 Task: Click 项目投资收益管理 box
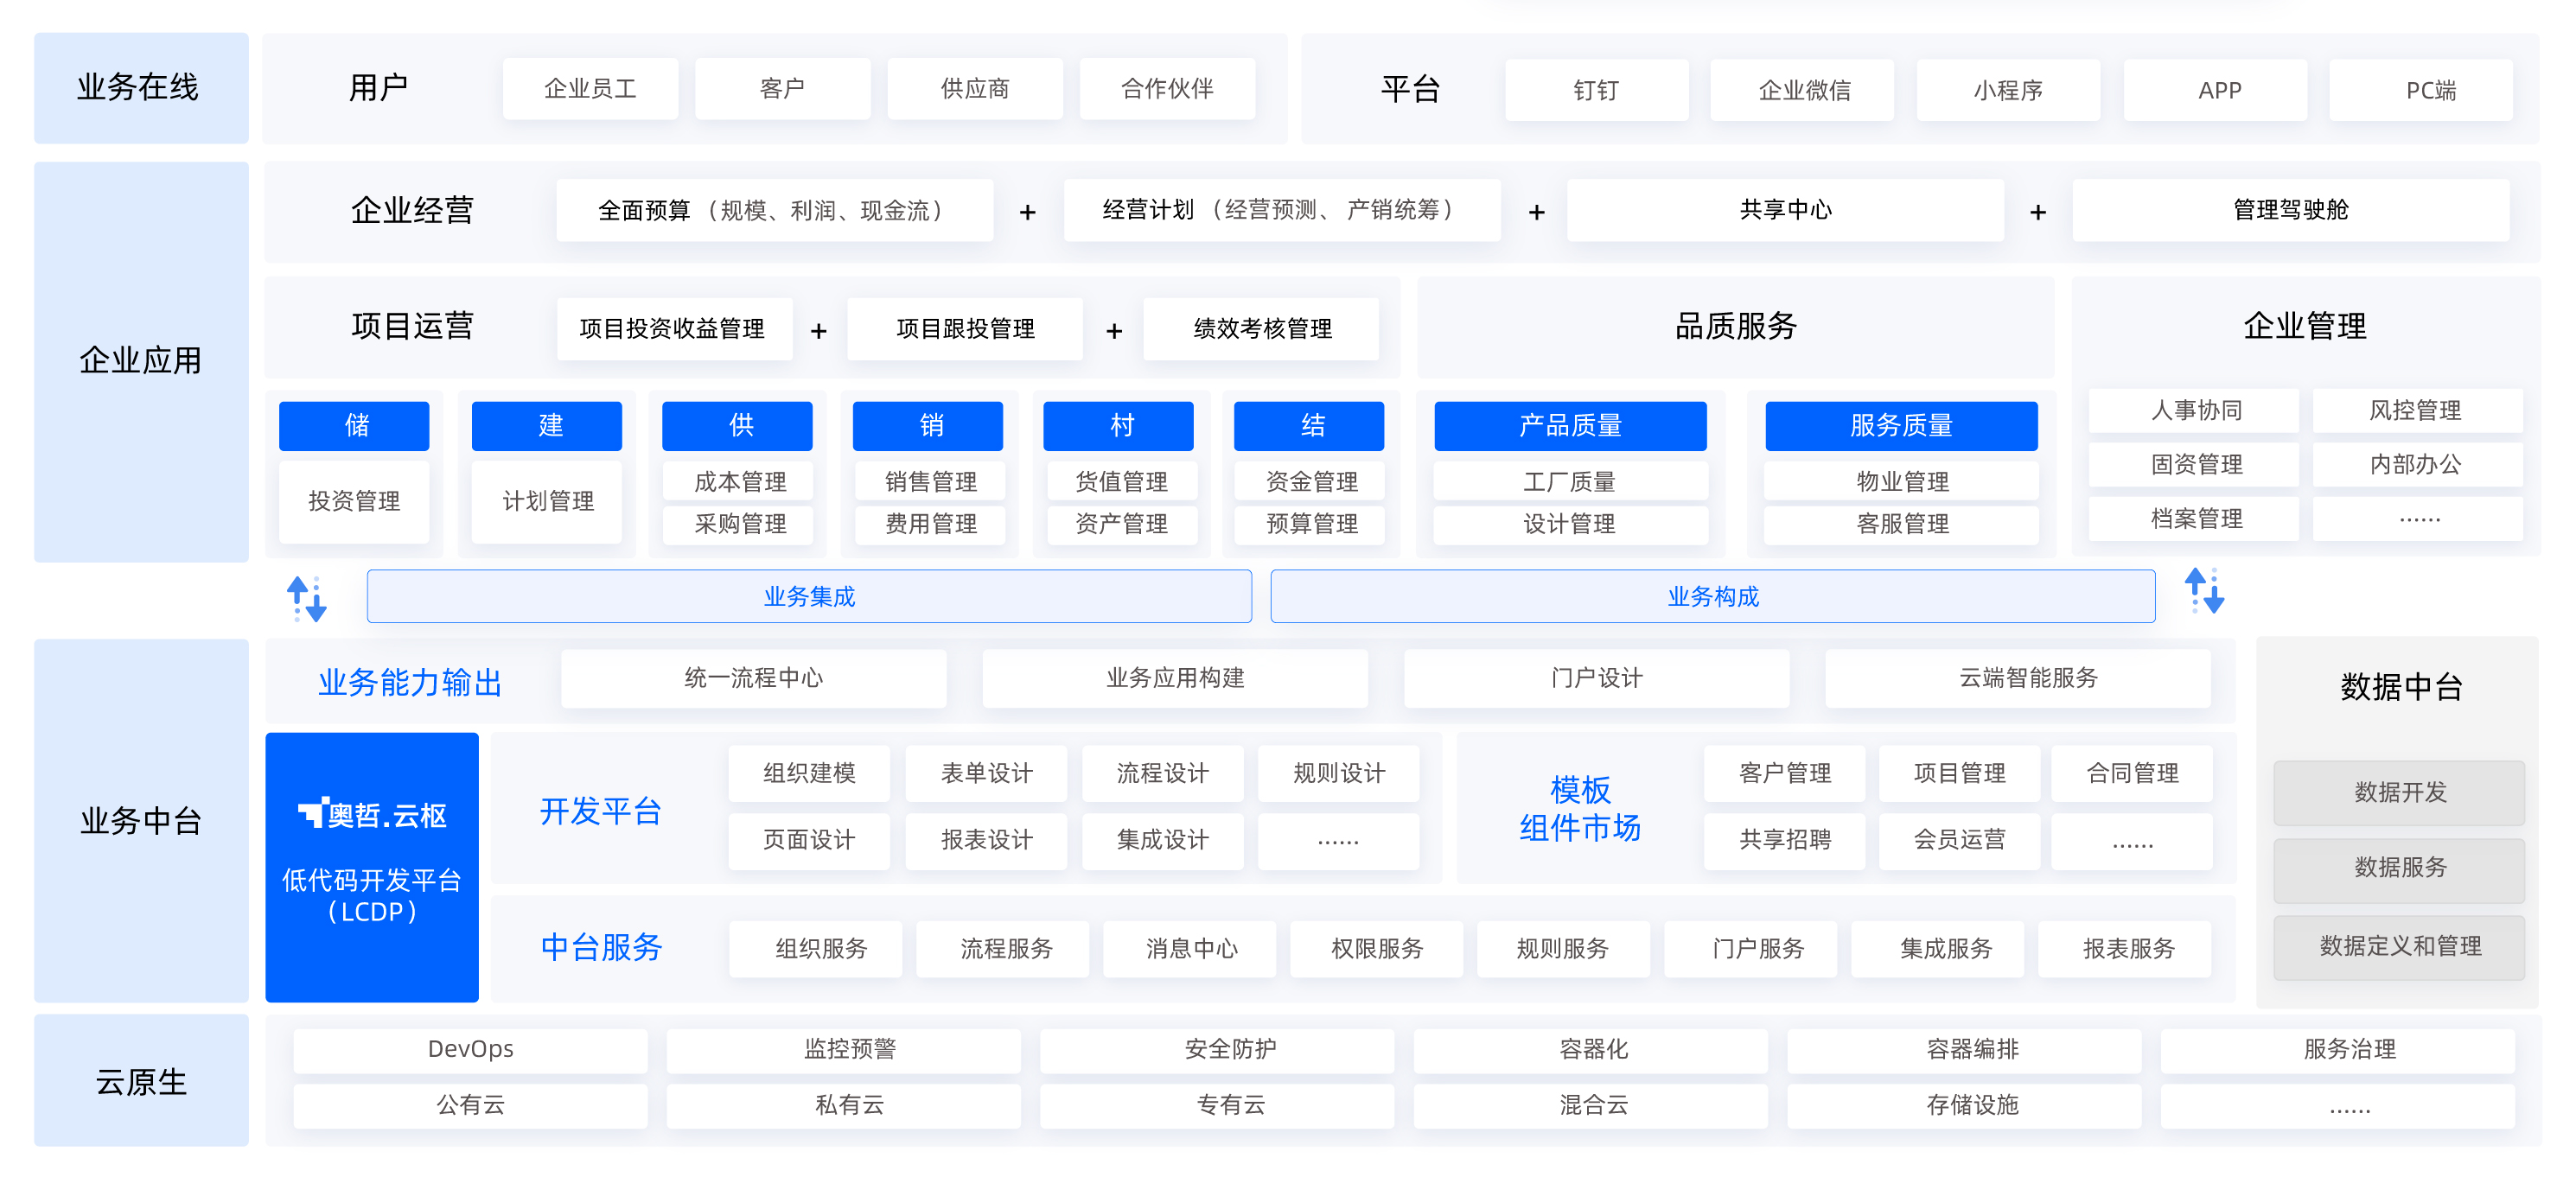tap(675, 329)
